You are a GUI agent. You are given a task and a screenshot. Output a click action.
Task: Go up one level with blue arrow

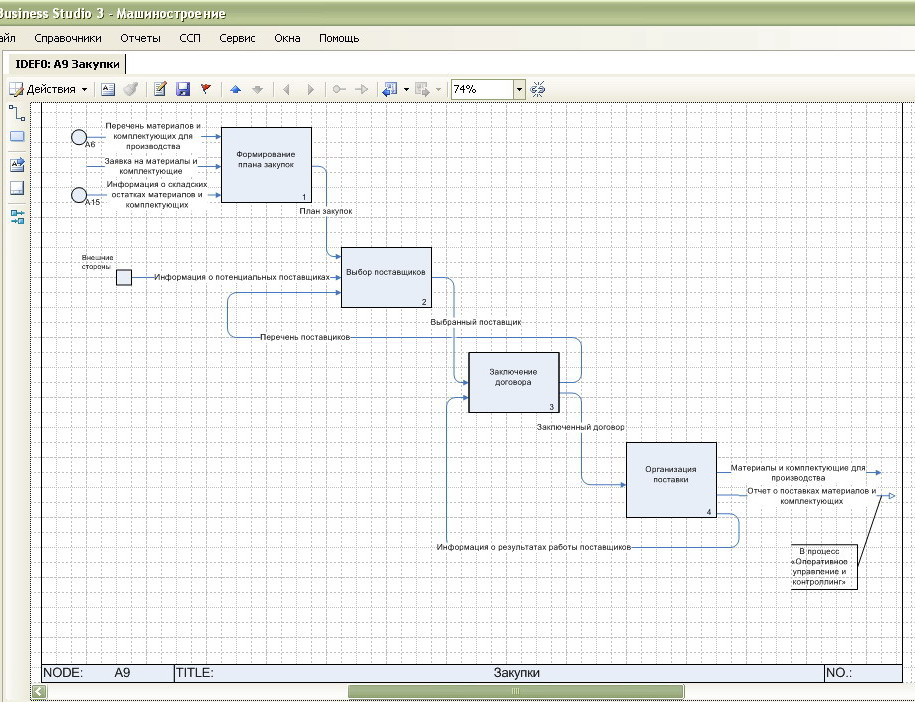pos(236,89)
